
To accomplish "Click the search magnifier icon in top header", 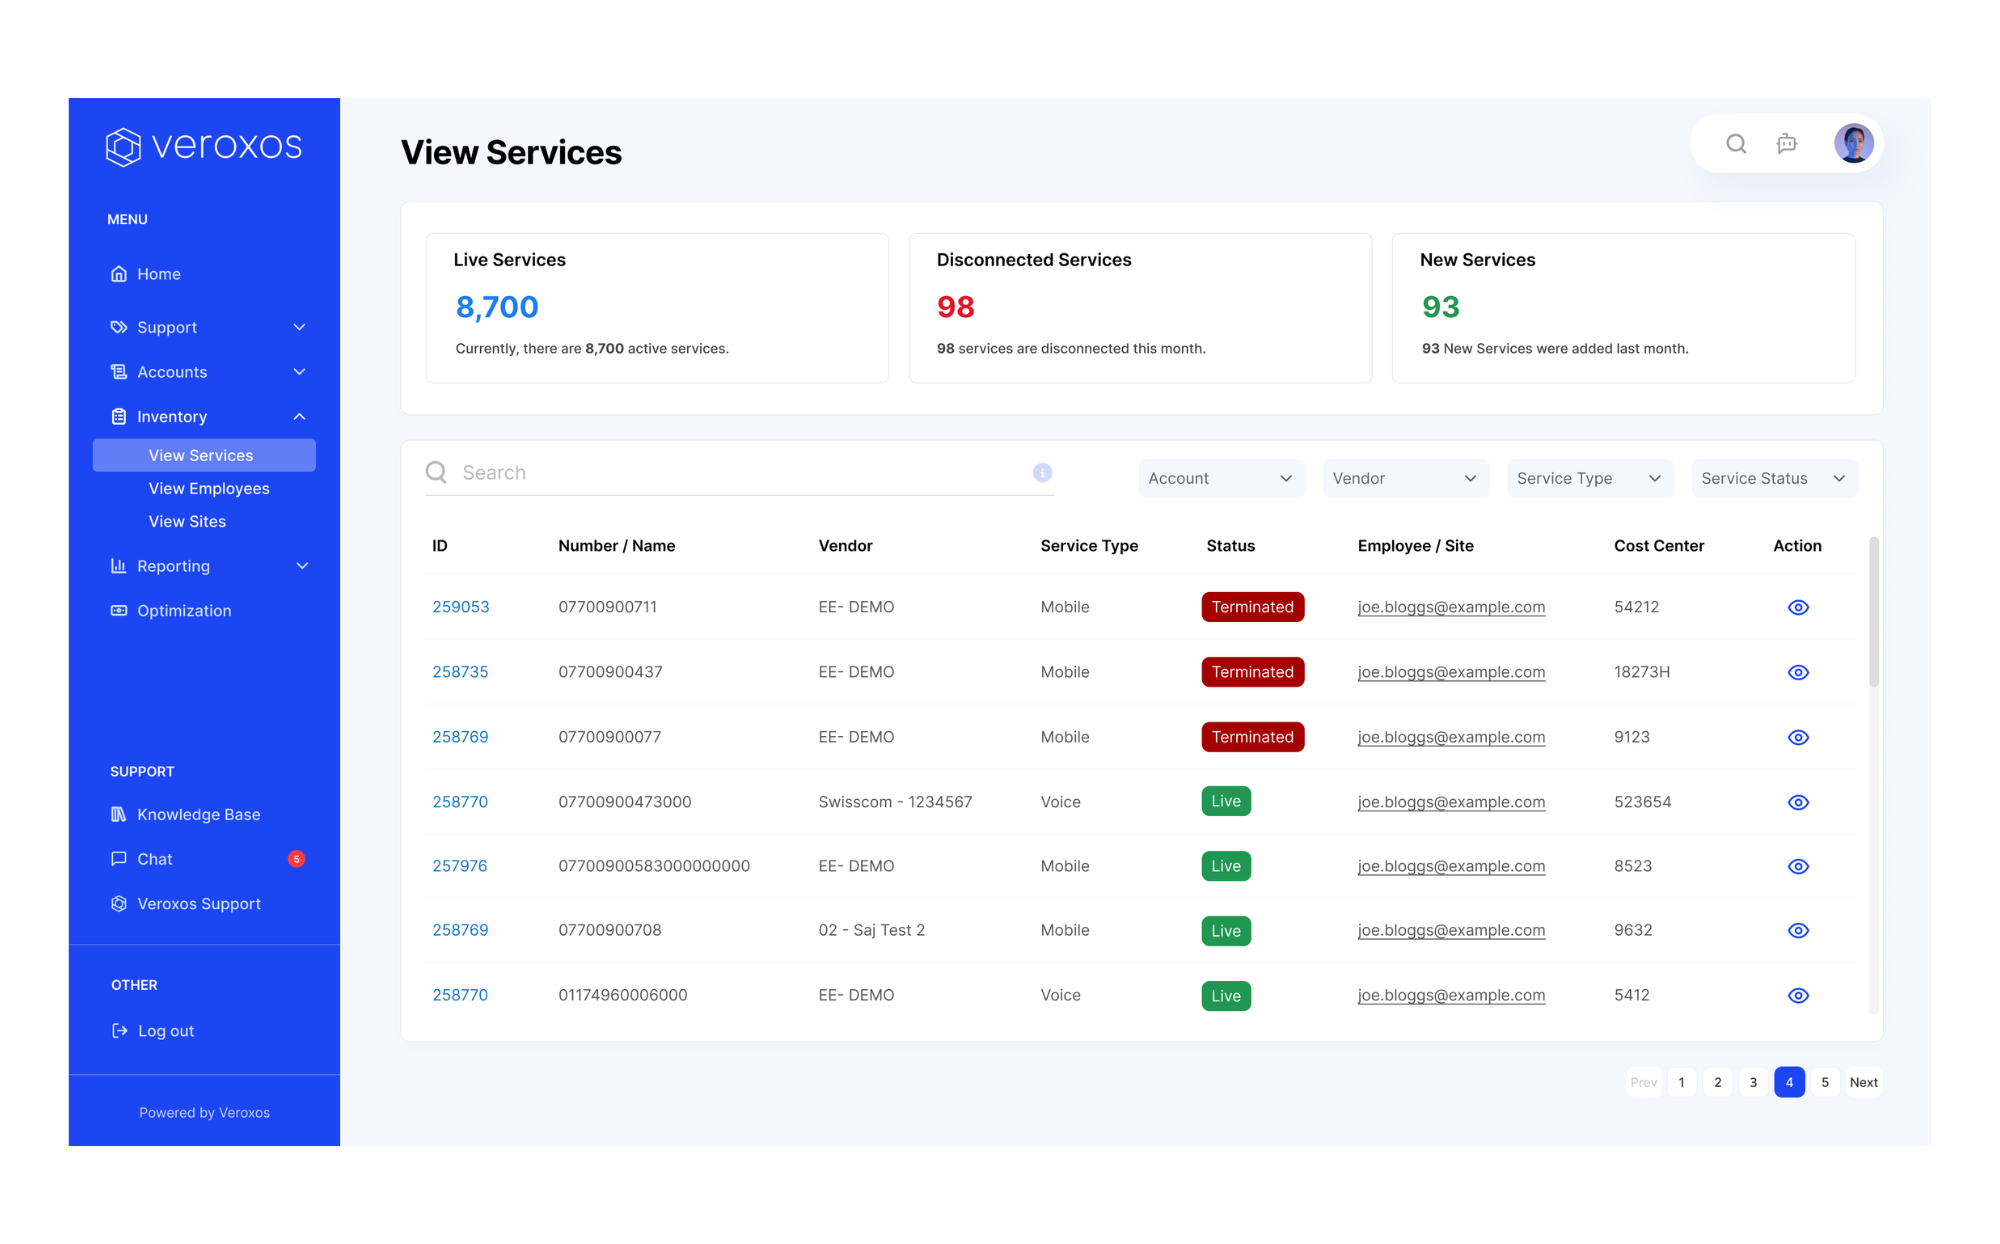I will pyautogui.click(x=1736, y=144).
